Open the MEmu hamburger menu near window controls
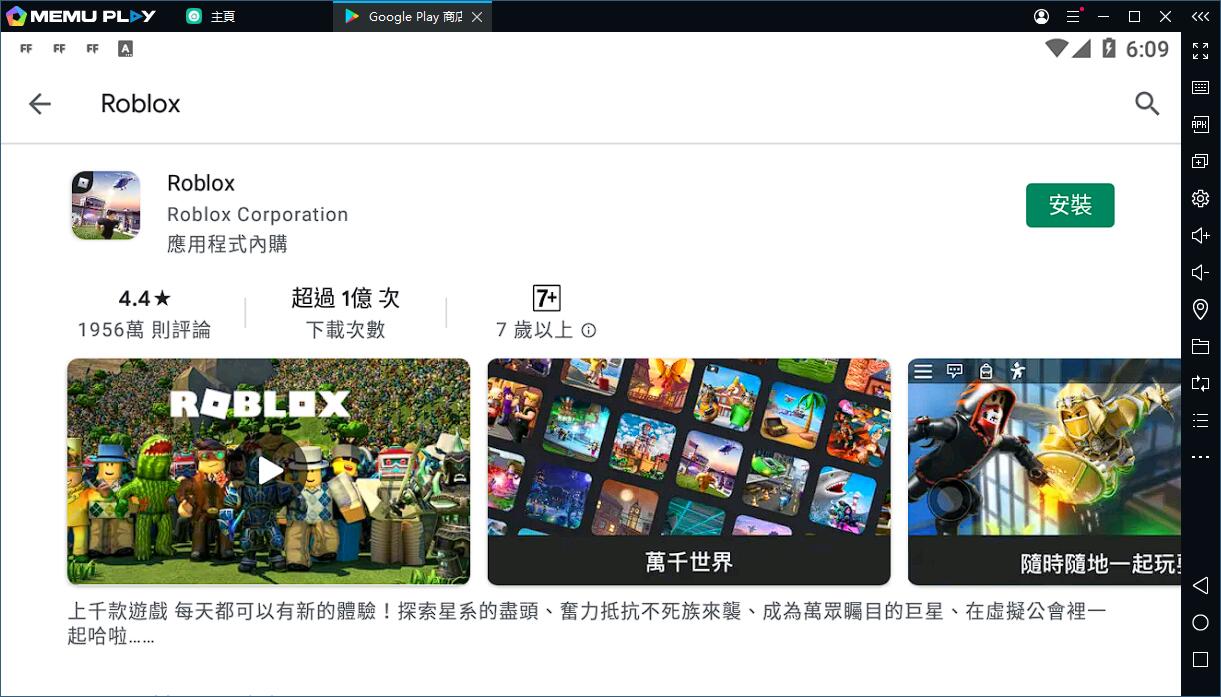The width and height of the screenshot is (1221, 697). coord(1073,16)
